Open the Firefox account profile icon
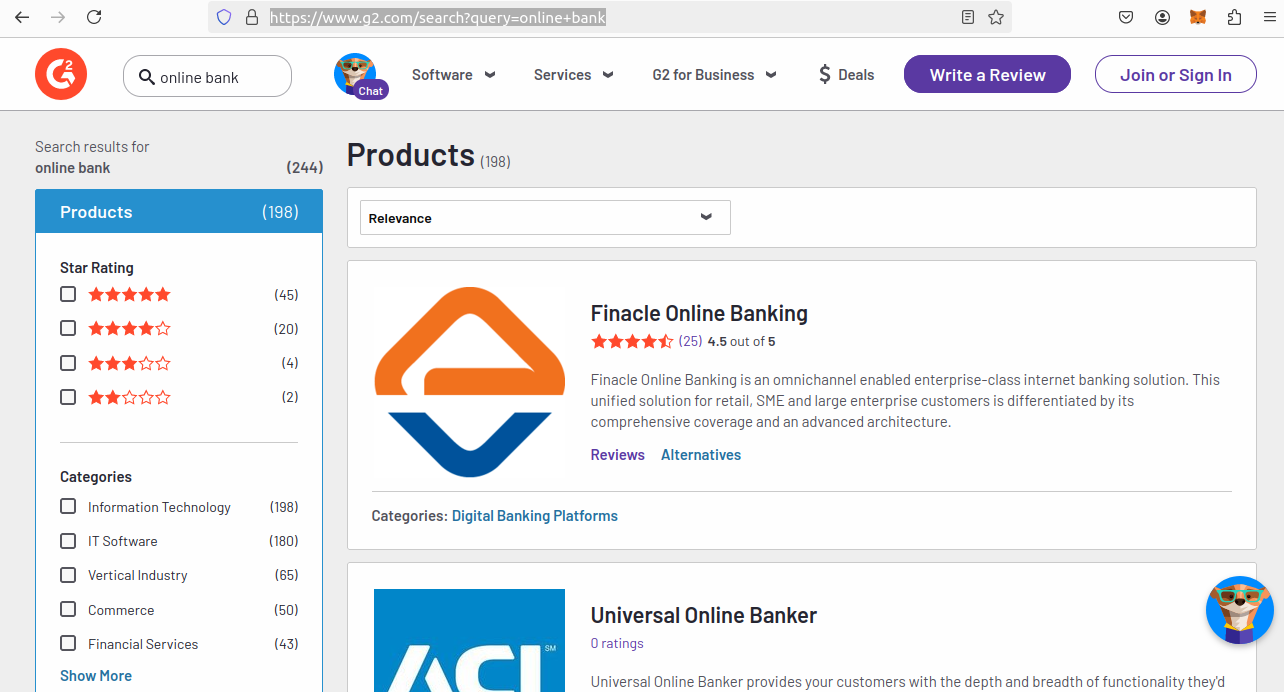 tap(1162, 17)
